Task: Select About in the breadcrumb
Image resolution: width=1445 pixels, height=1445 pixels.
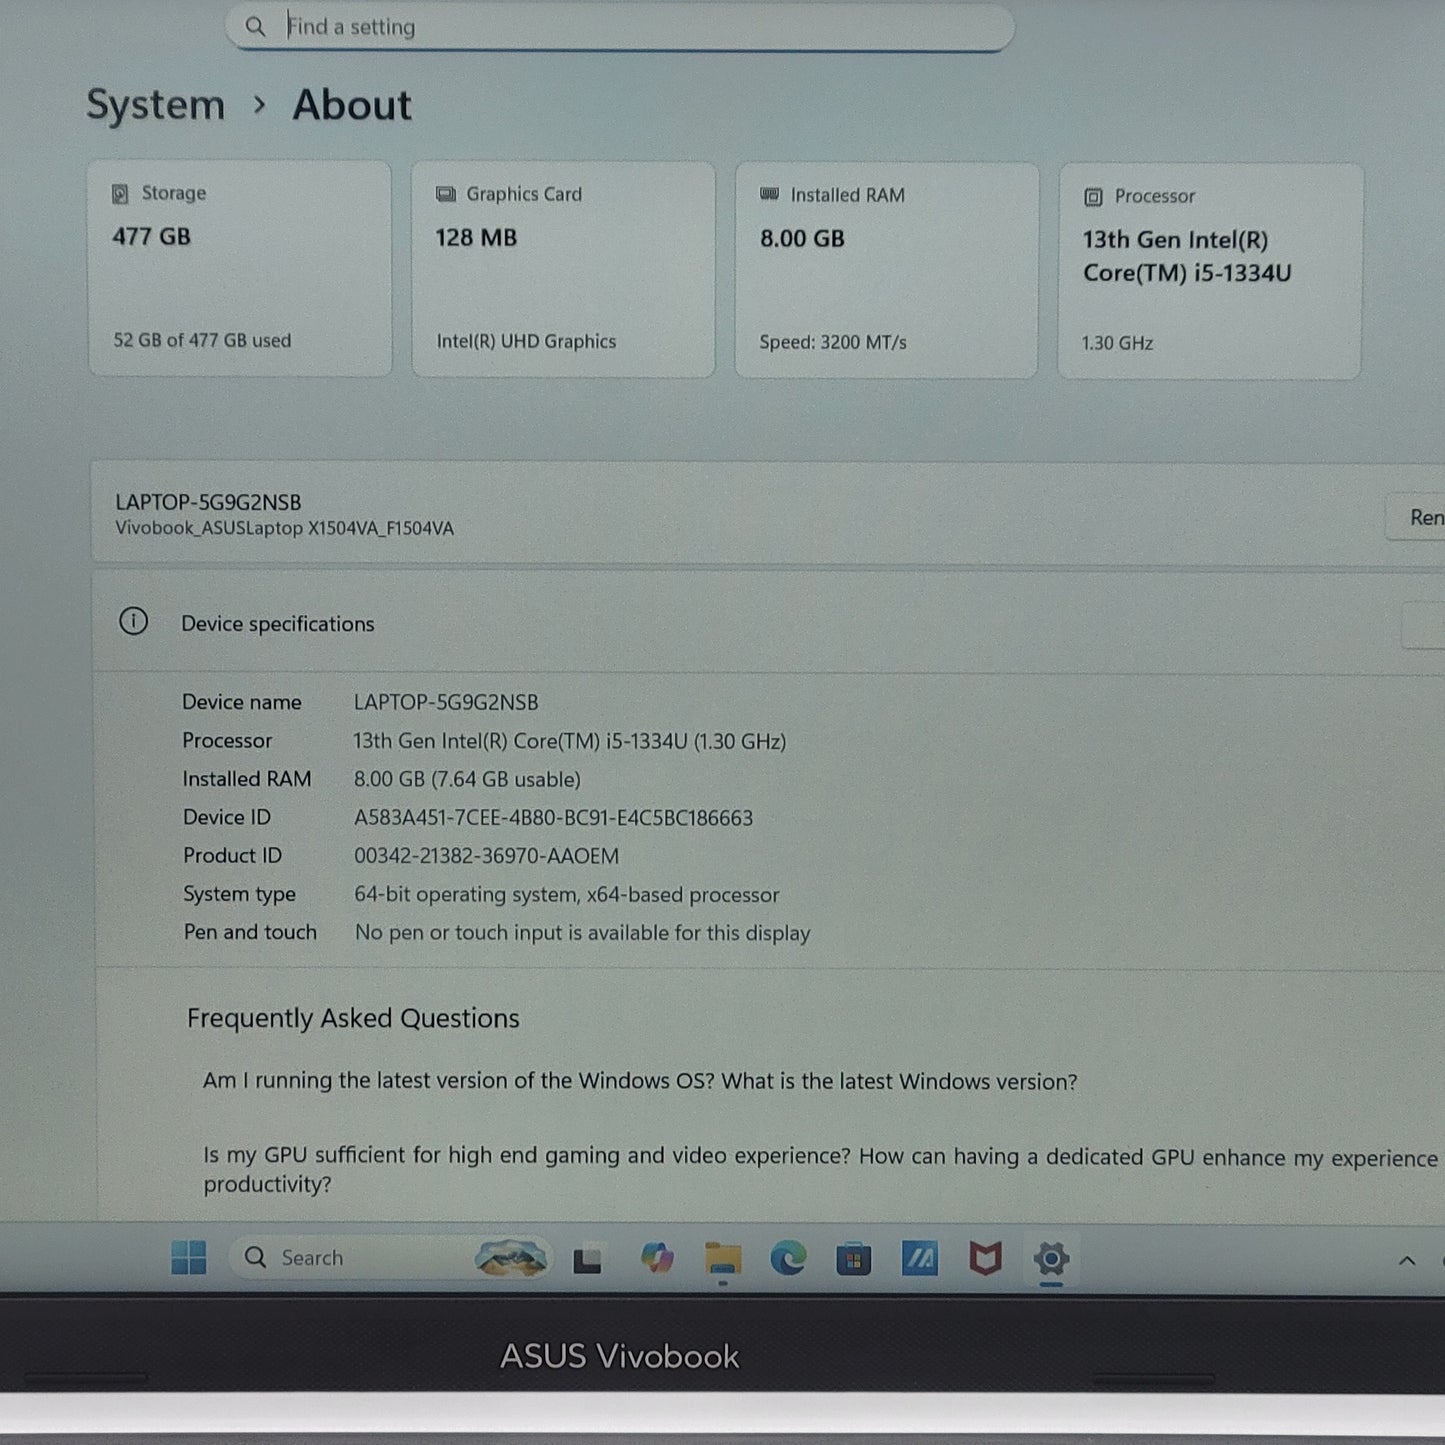Action: pos(351,104)
